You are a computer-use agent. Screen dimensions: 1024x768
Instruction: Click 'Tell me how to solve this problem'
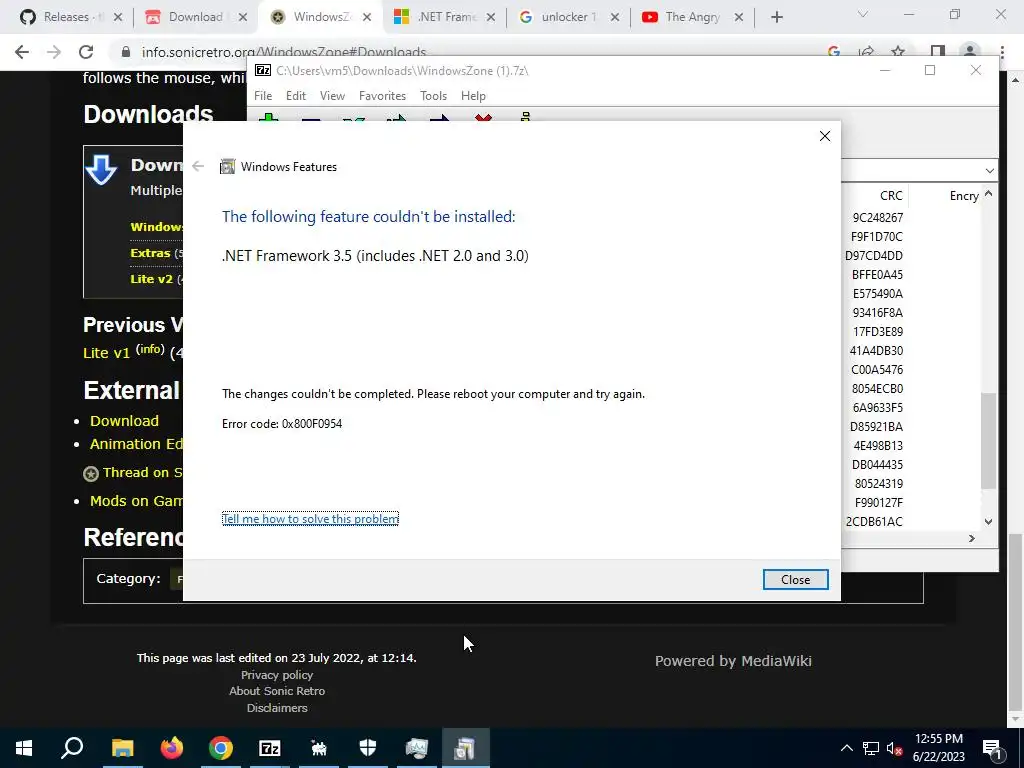point(310,519)
